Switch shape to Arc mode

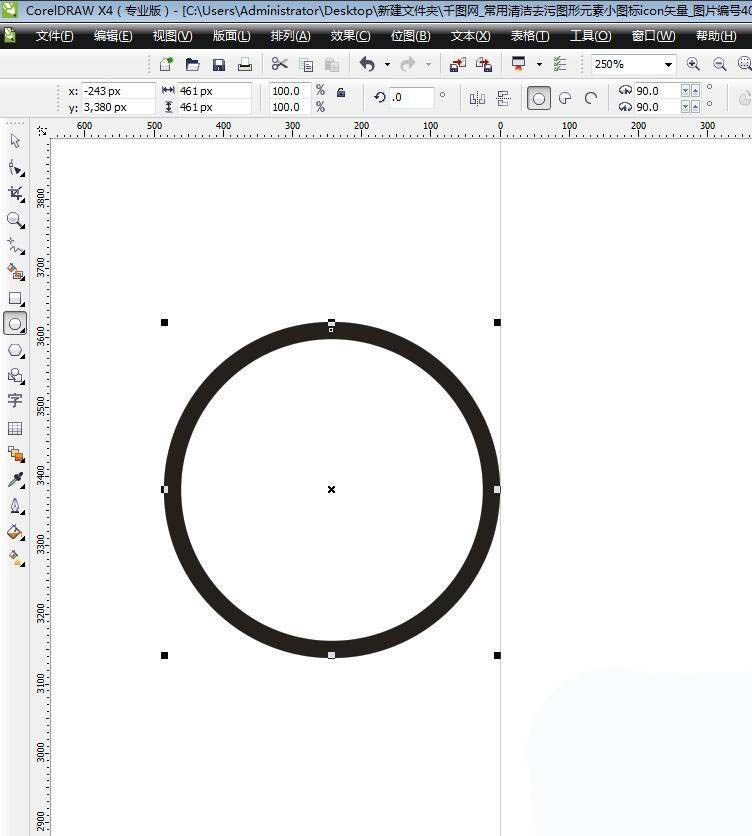pos(591,99)
